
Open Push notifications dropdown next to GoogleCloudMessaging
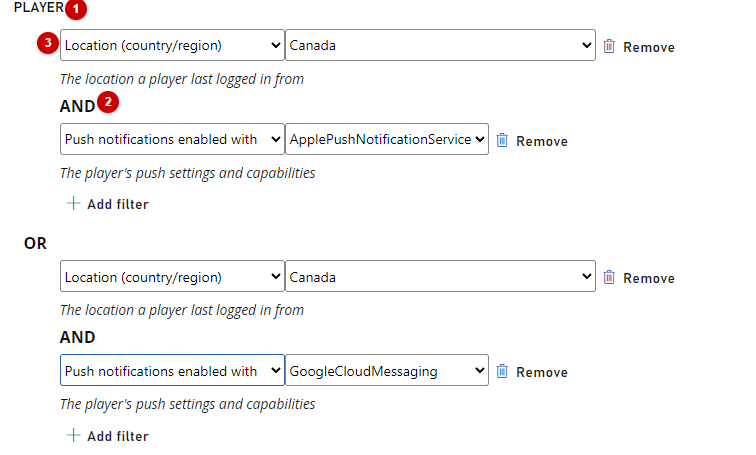(172, 370)
